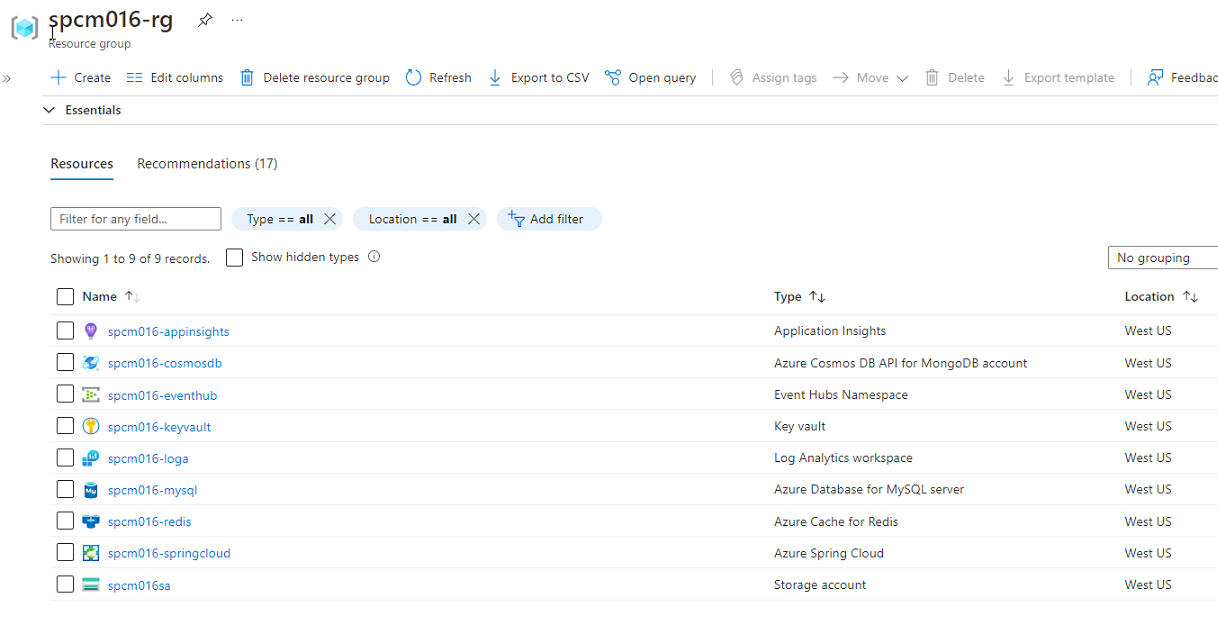Open spcm016-keyvault resource

tap(159, 427)
